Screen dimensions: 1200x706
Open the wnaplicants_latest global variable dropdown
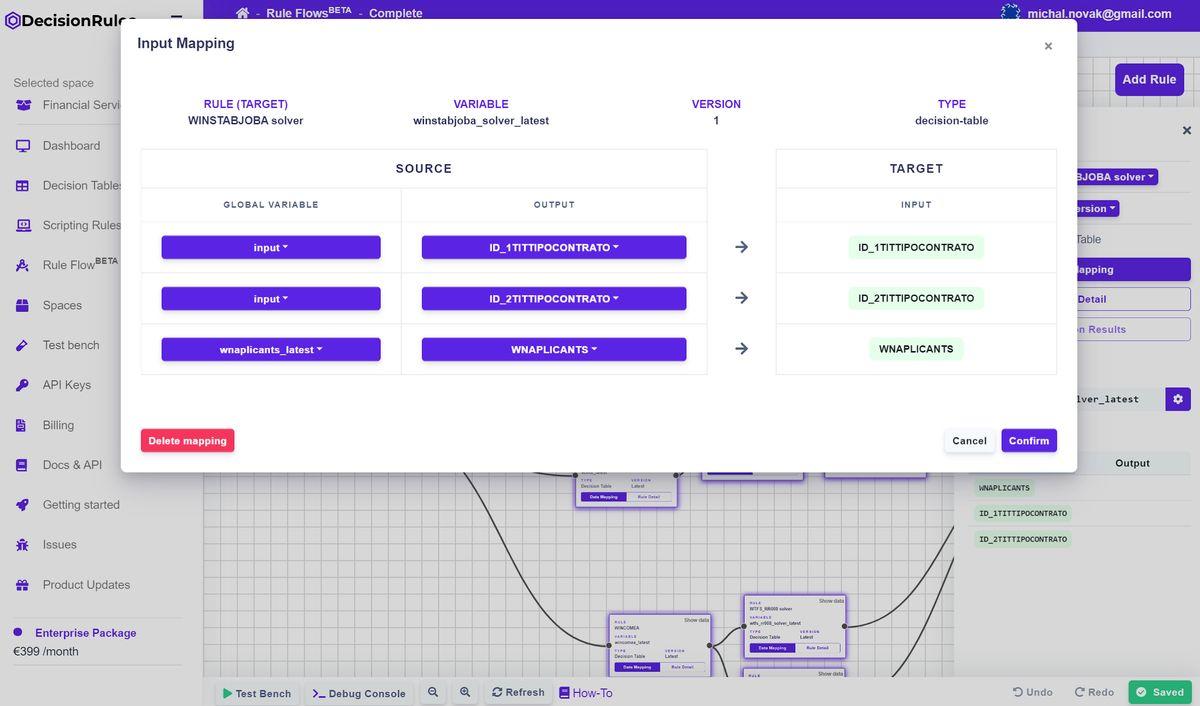click(x=271, y=349)
